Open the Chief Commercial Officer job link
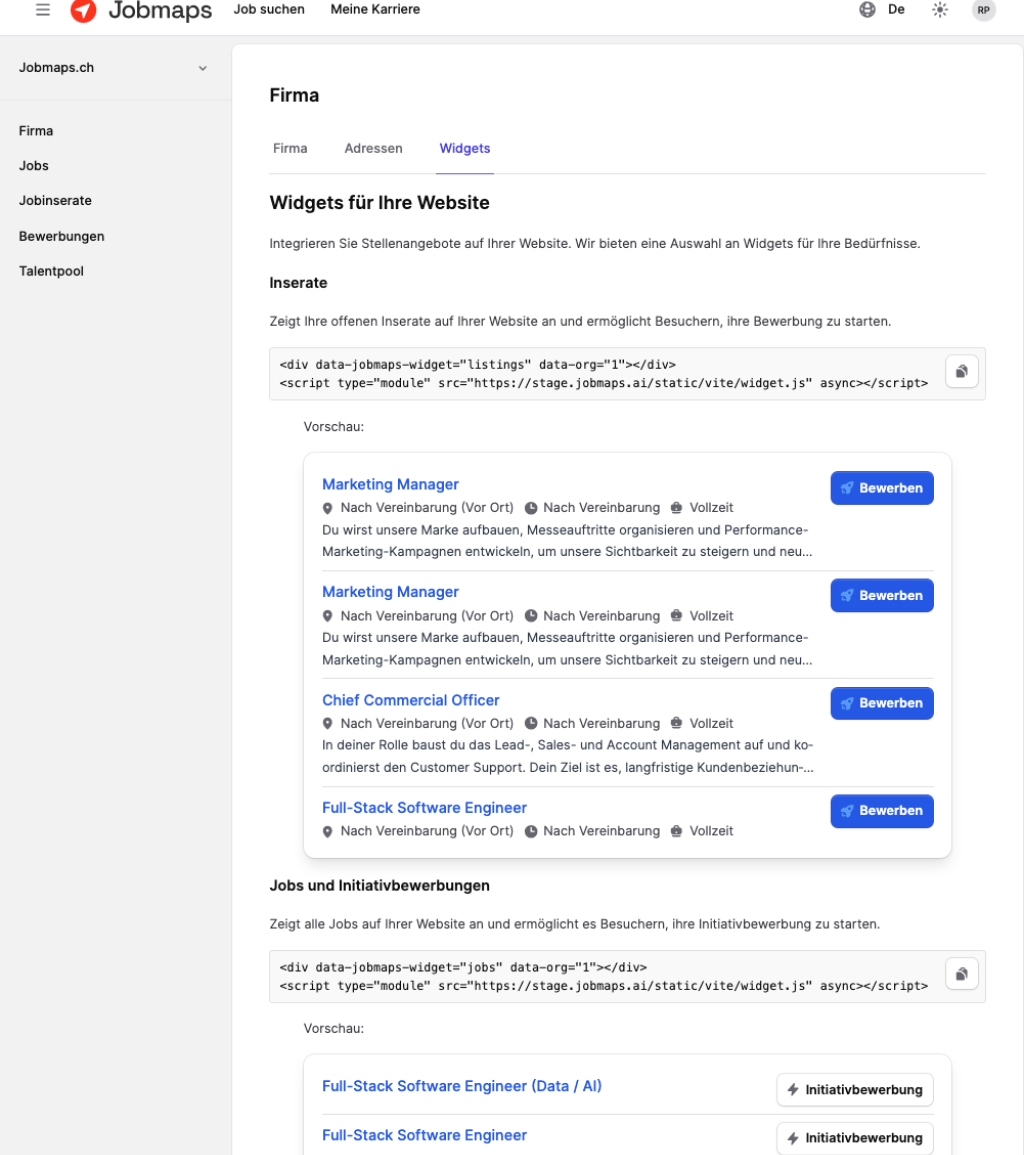This screenshot has height=1155, width=1024. click(x=410, y=700)
